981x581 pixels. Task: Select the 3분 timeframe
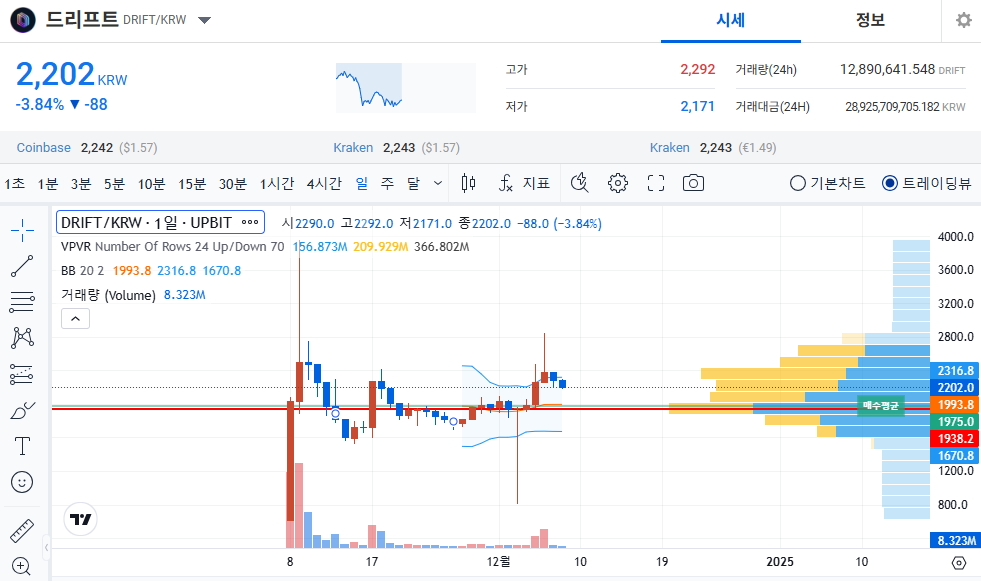pos(81,183)
